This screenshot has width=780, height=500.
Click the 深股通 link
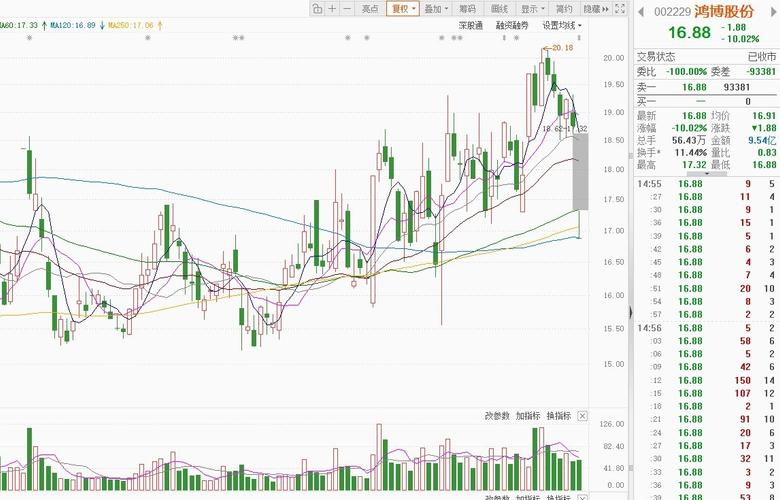pyautogui.click(x=471, y=25)
